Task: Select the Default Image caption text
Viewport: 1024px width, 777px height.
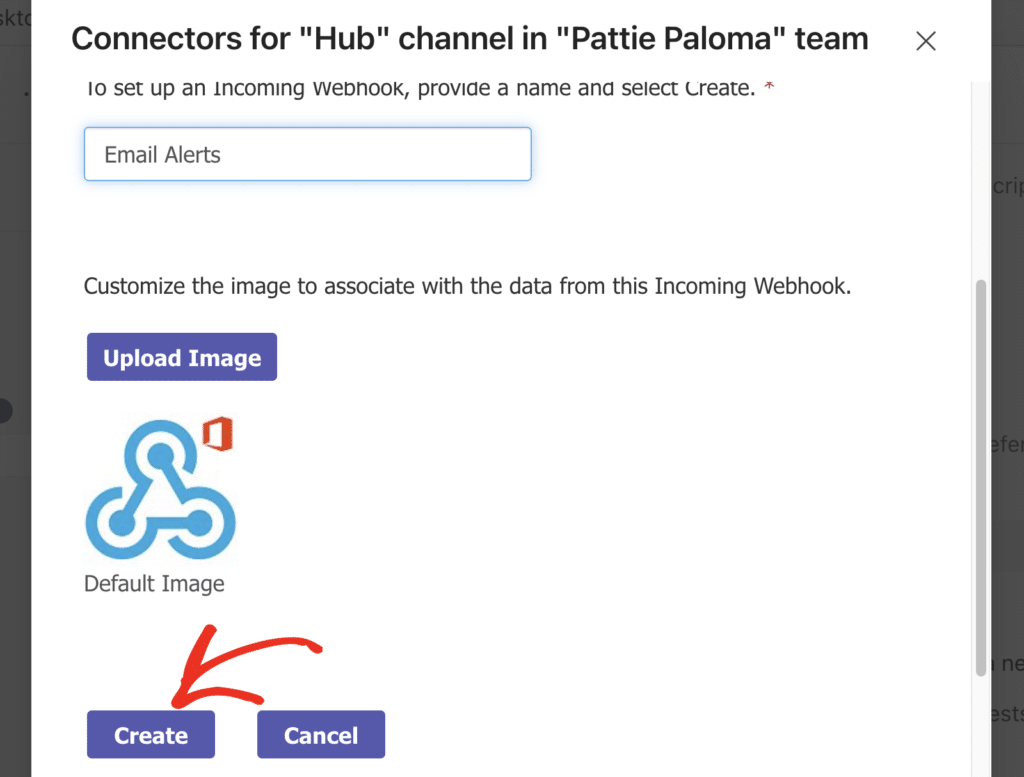Action: pyautogui.click(x=155, y=583)
